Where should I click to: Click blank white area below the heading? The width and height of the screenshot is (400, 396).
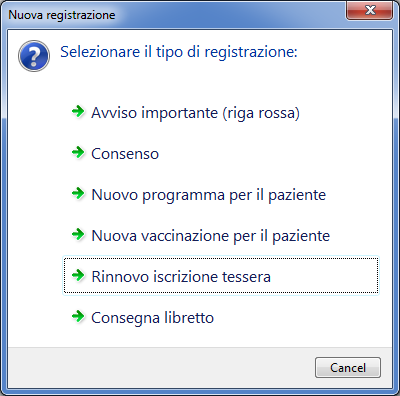coord(200,83)
